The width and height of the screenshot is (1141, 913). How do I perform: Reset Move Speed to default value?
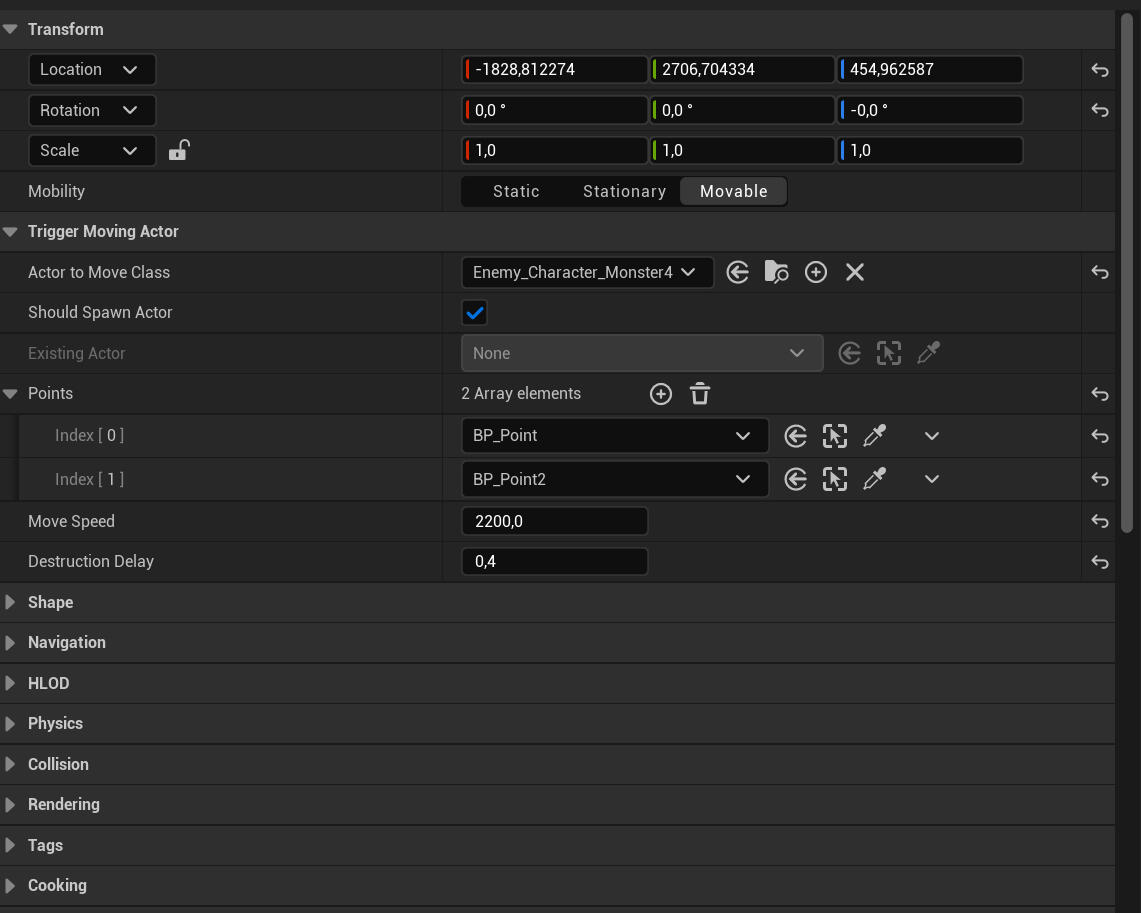pyautogui.click(x=1100, y=521)
